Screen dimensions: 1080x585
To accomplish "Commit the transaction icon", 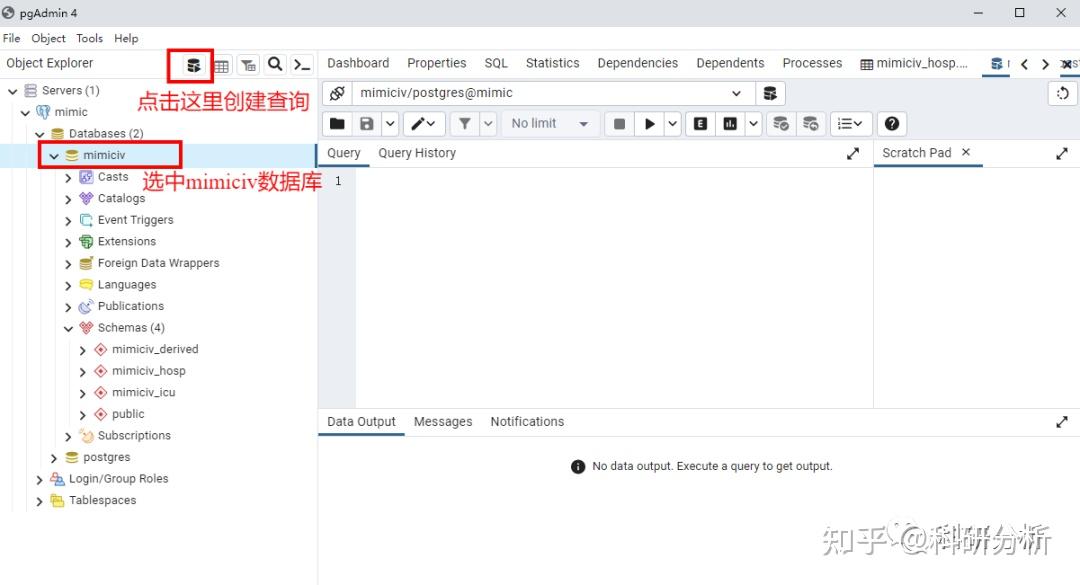I will [x=780, y=123].
